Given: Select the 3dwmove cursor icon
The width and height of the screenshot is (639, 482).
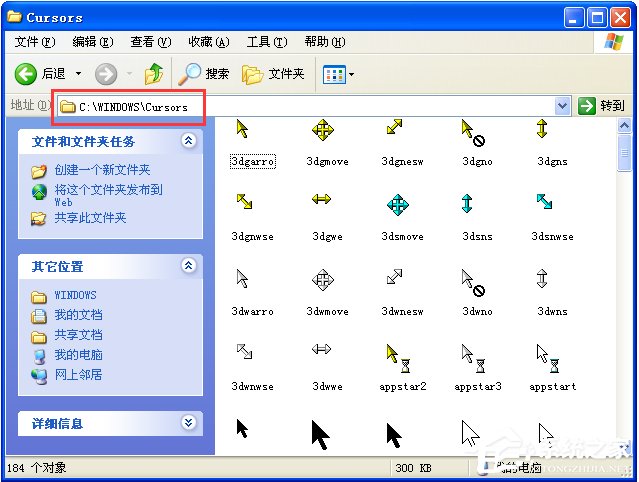Looking at the screenshot, I should (x=323, y=280).
